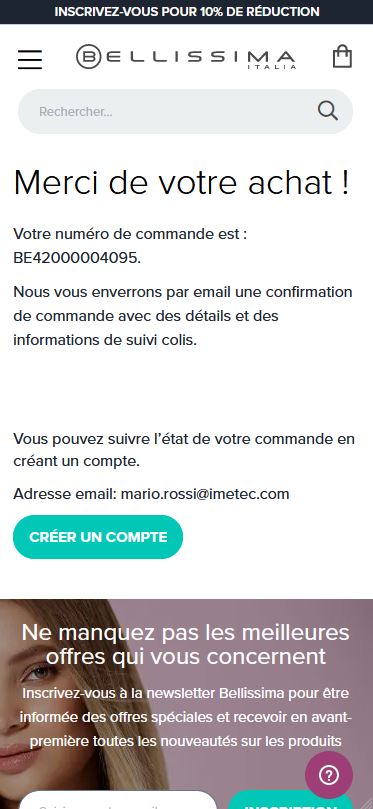Click the Votre numéro de commande line
Viewport: 373px width, 809px height.
click(130, 234)
